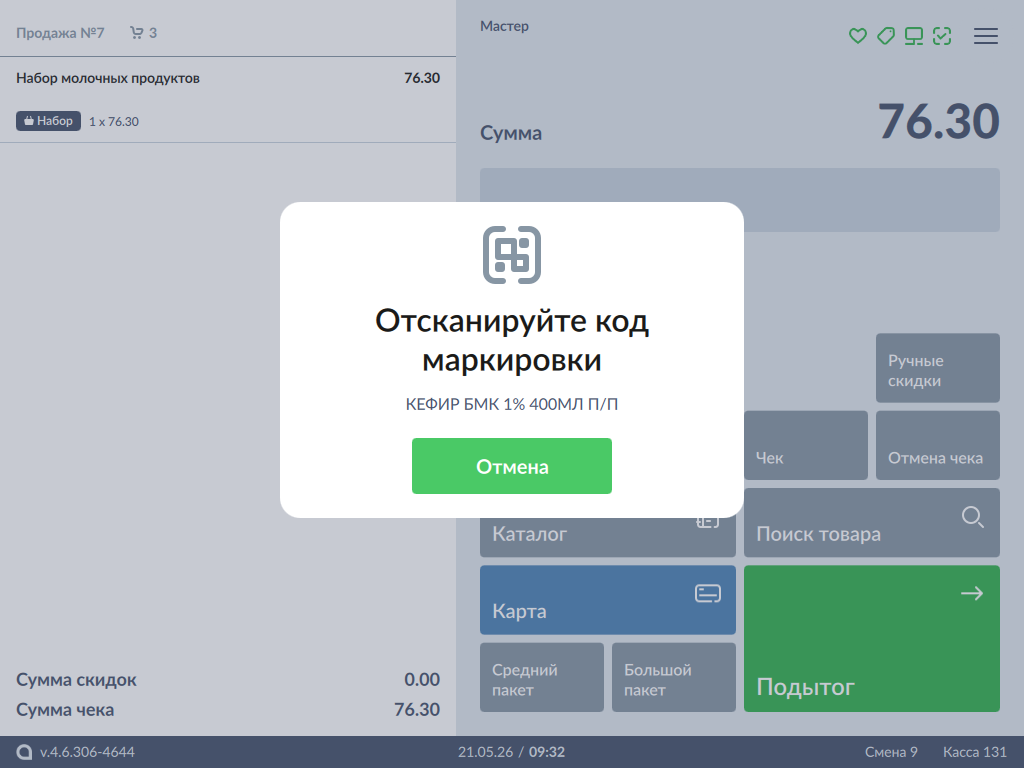Pay by Карта button

607,600
